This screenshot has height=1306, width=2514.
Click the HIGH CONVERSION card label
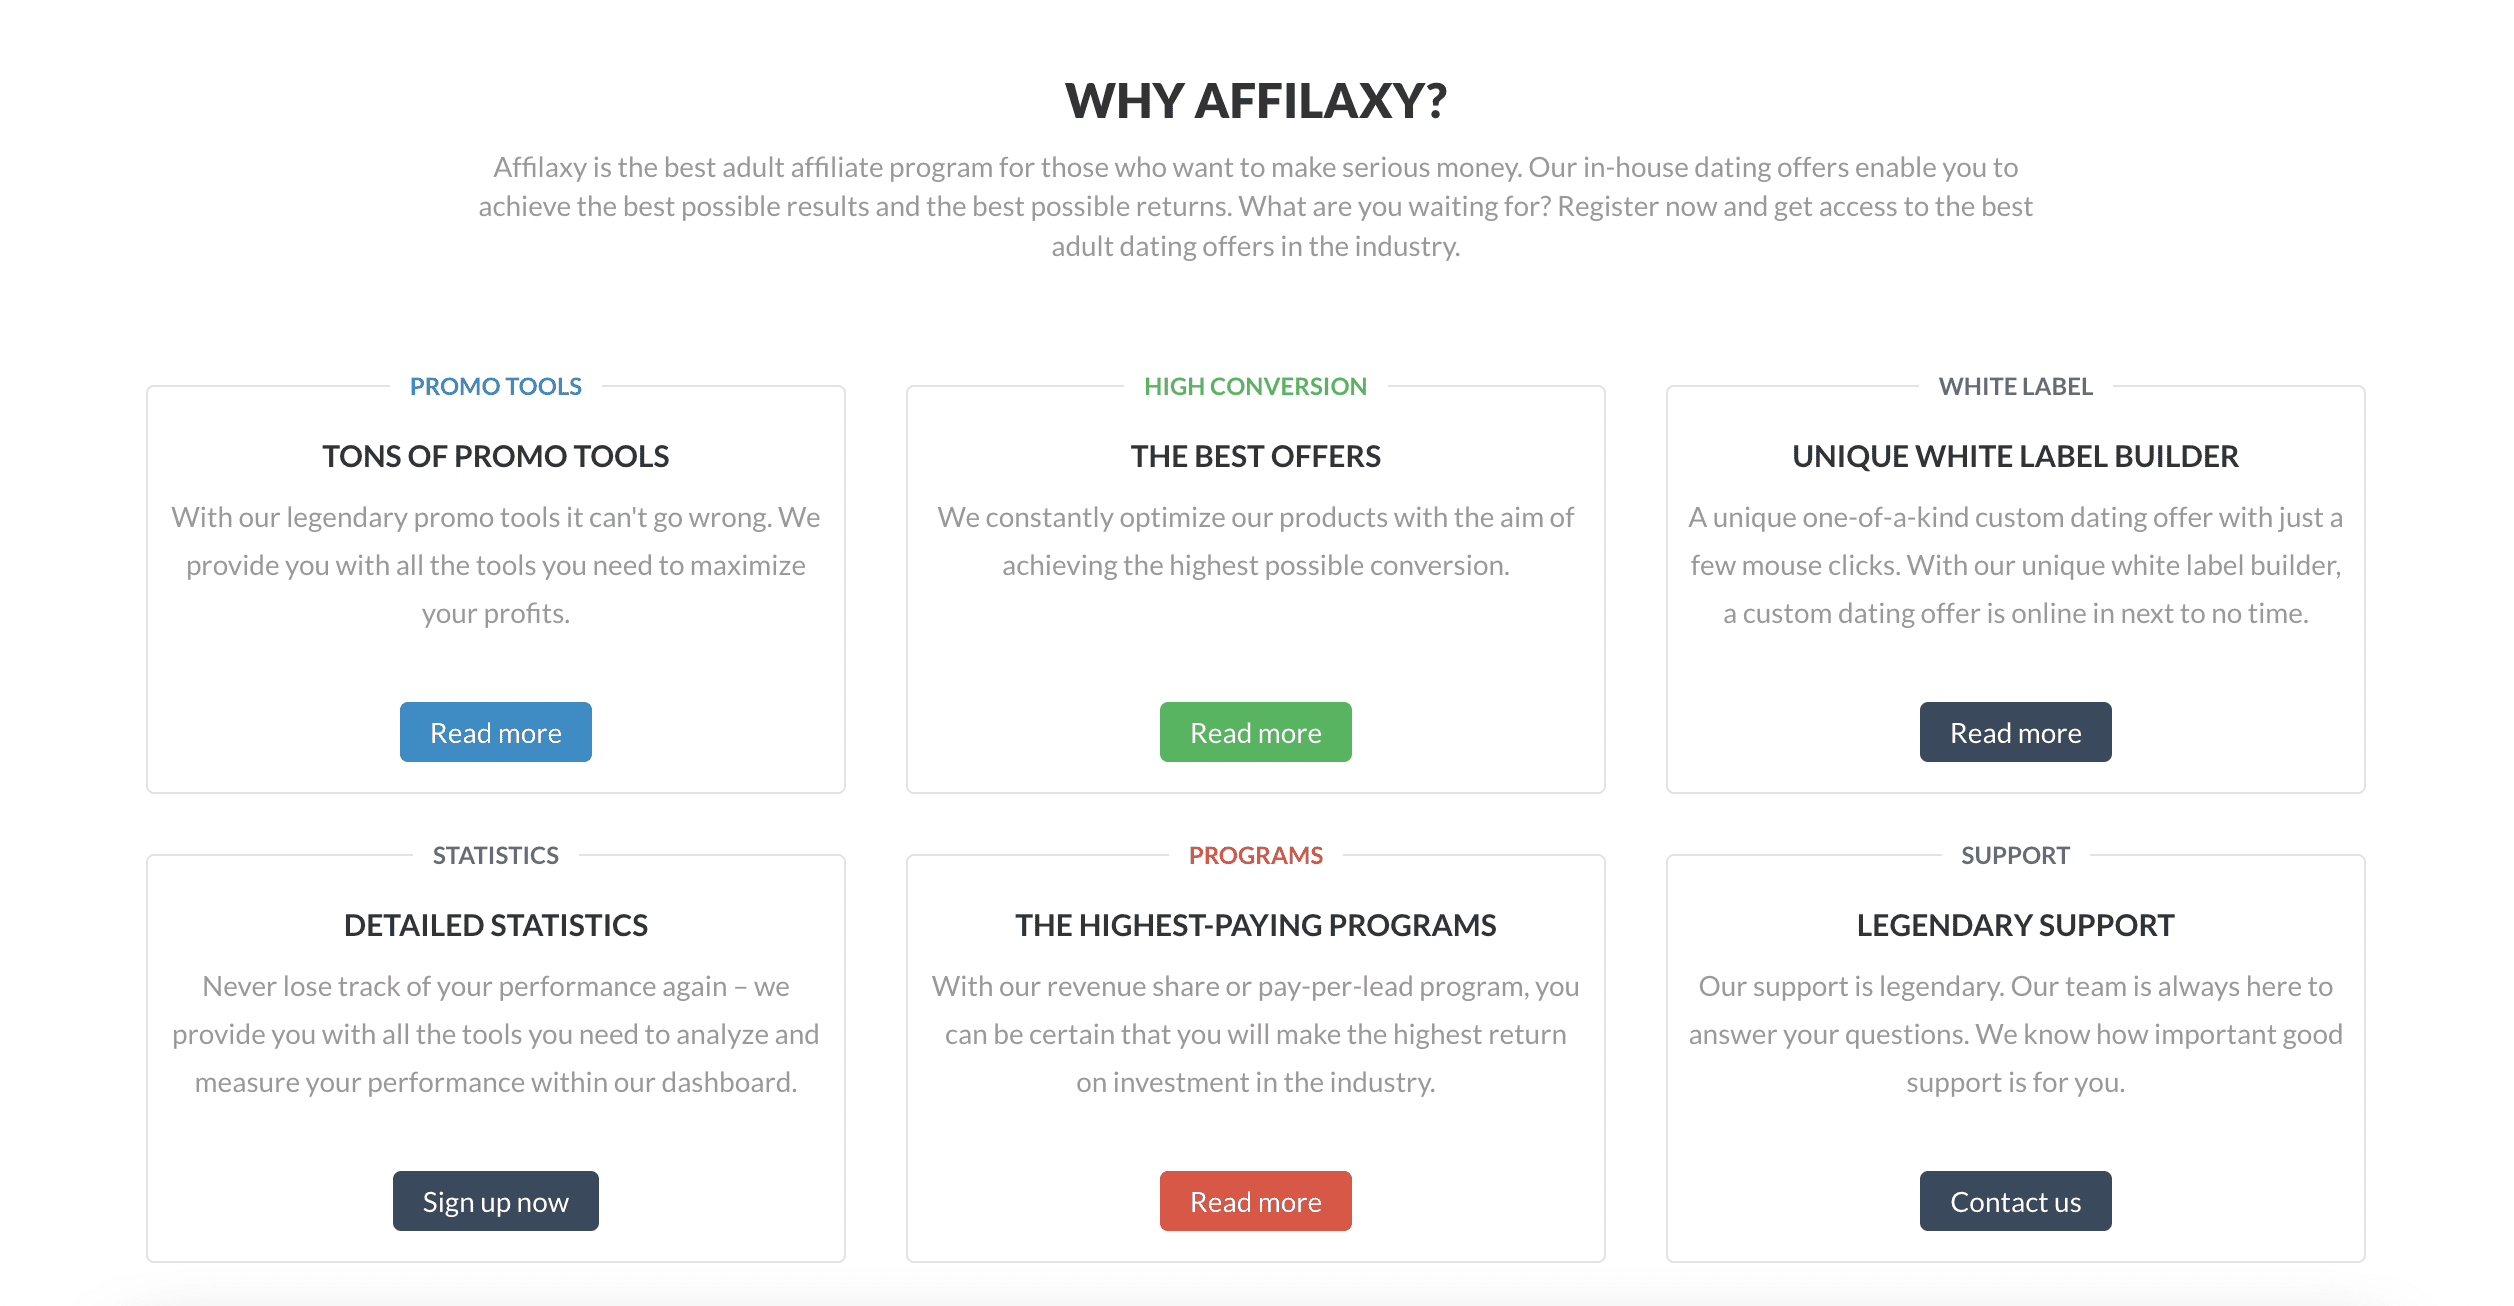click(1255, 386)
